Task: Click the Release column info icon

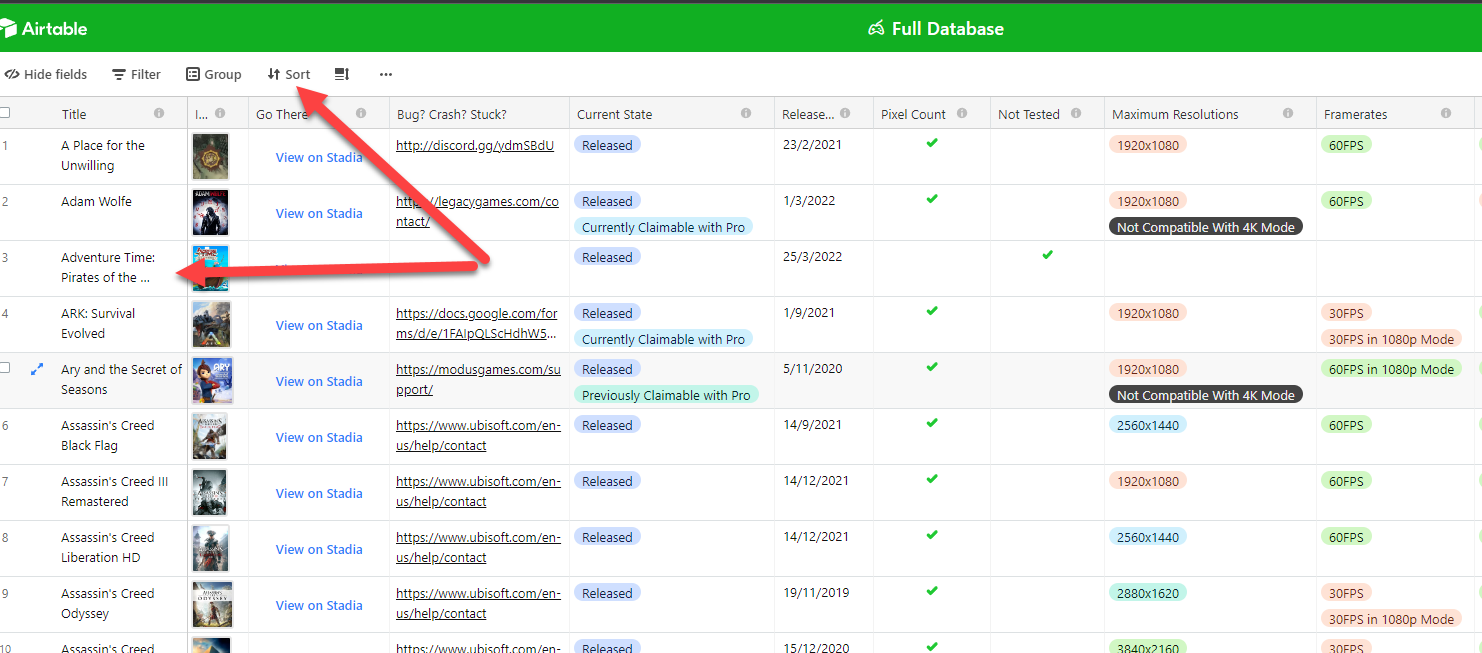Action: coord(845,114)
